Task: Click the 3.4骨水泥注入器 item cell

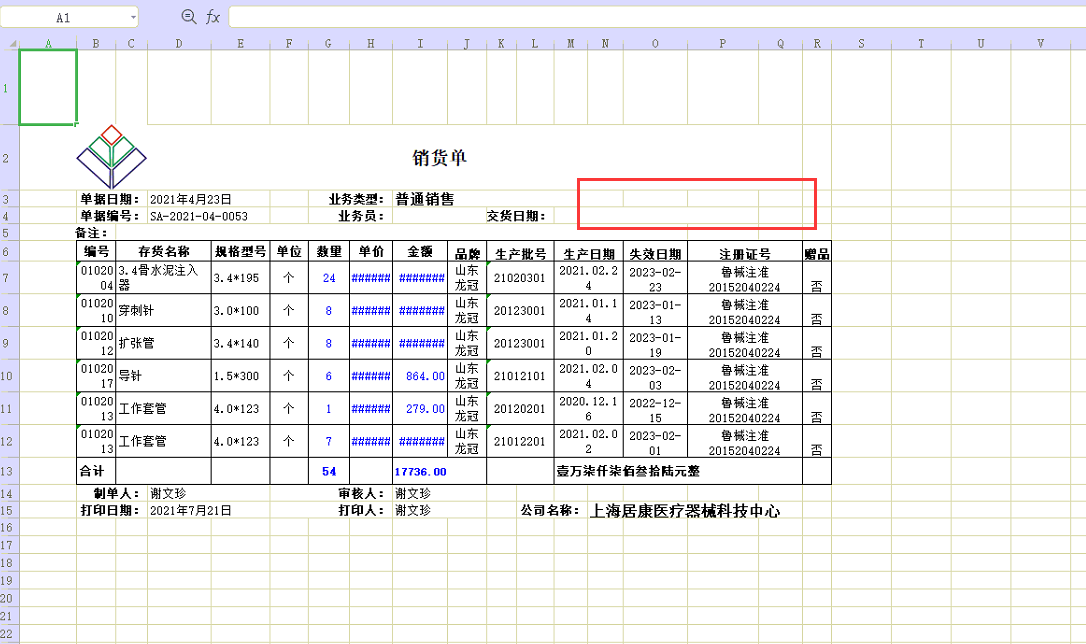Action: (x=163, y=278)
